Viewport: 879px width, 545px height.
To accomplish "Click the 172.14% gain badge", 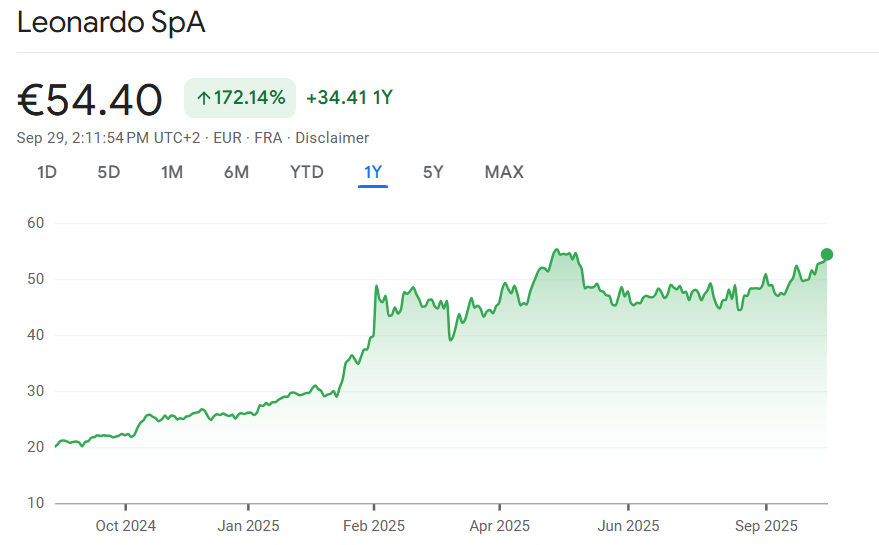I will tap(240, 98).
